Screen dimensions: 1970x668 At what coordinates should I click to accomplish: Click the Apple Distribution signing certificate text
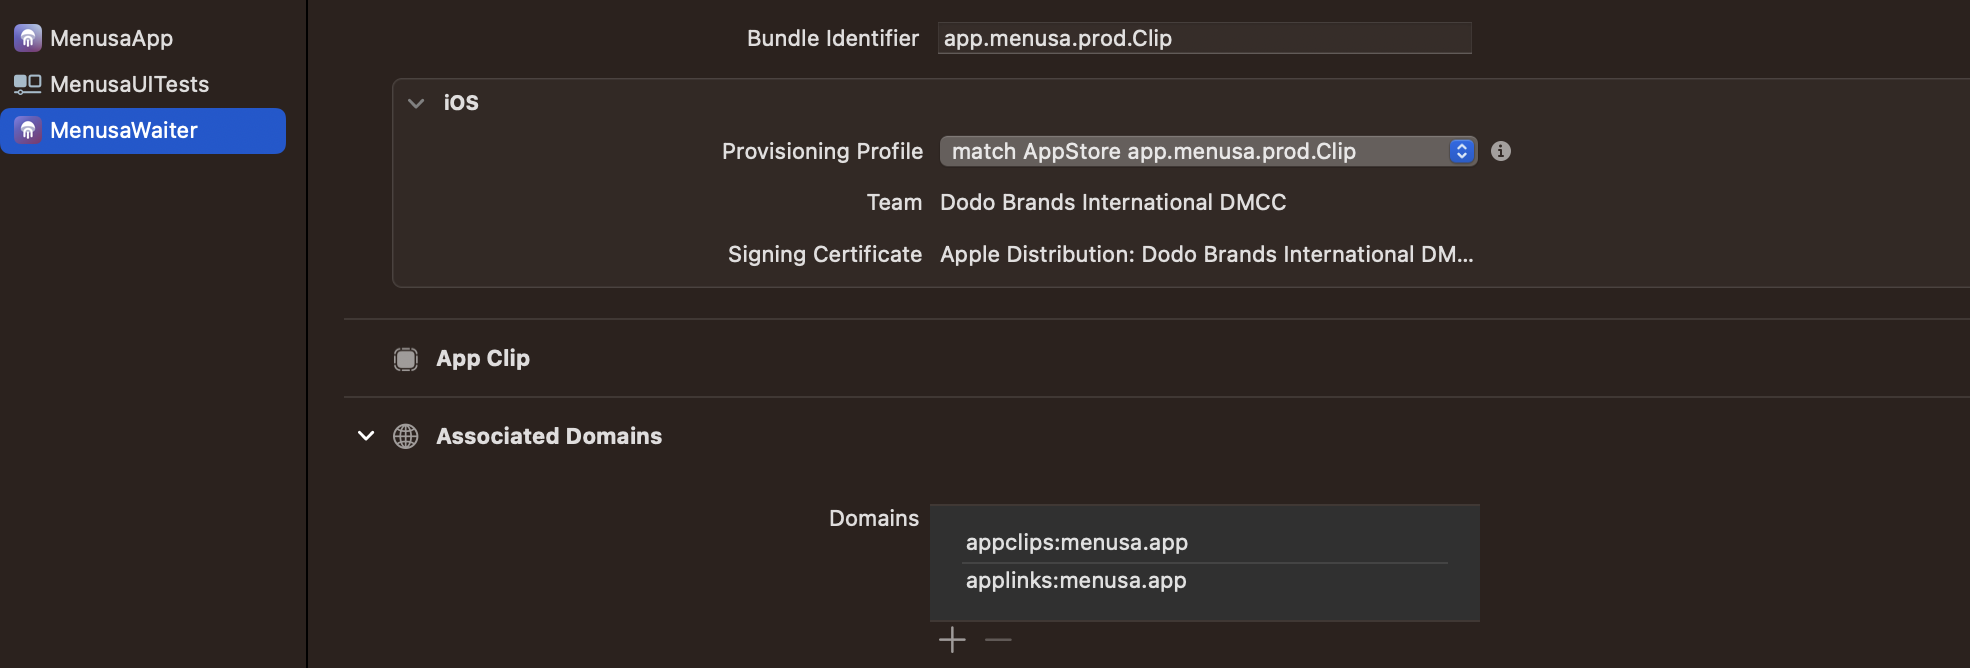pos(1207,254)
